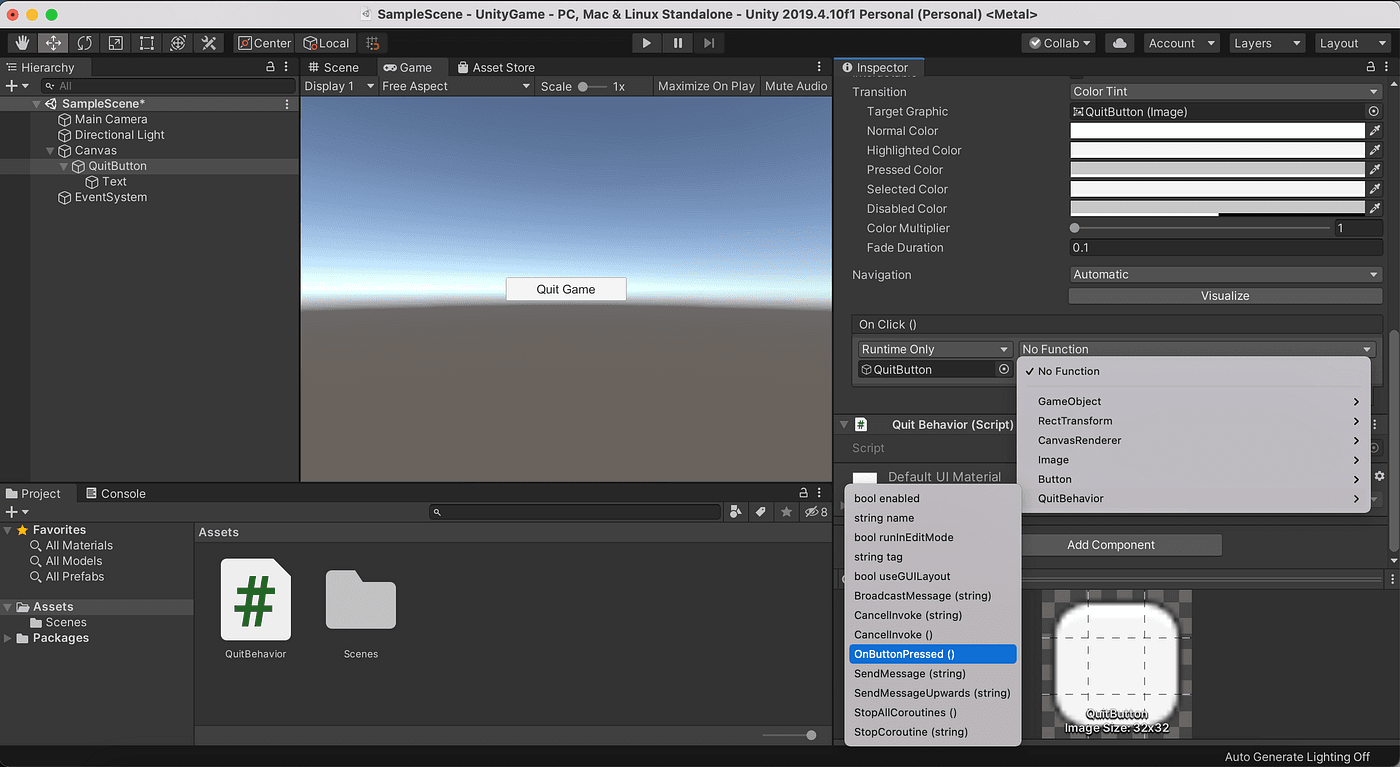Open the Layers dropdown
Image resolution: width=1400 pixels, height=767 pixels.
tap(1266, 43)
